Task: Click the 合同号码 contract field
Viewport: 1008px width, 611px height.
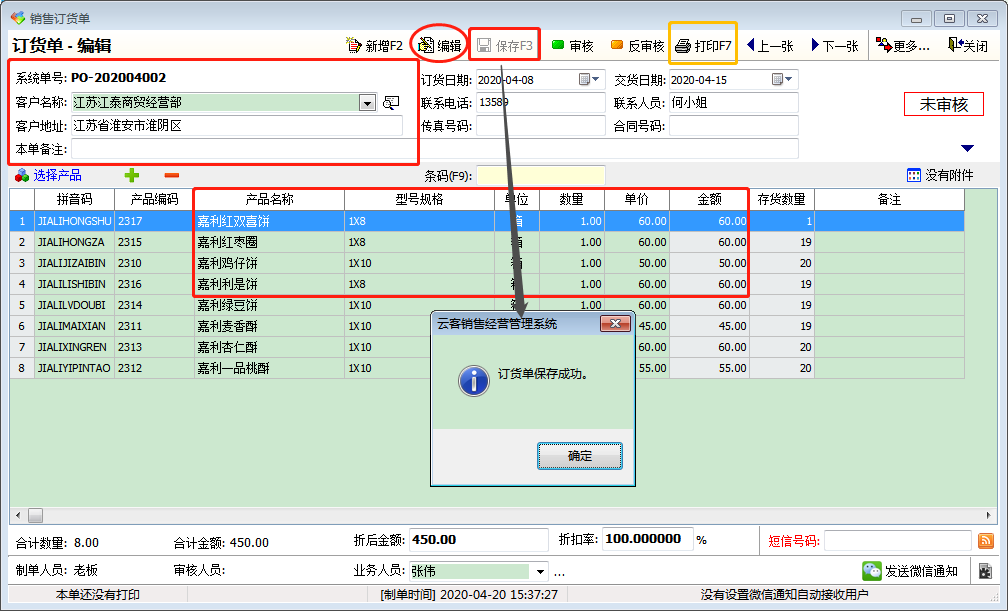Action: pos(734,126)
